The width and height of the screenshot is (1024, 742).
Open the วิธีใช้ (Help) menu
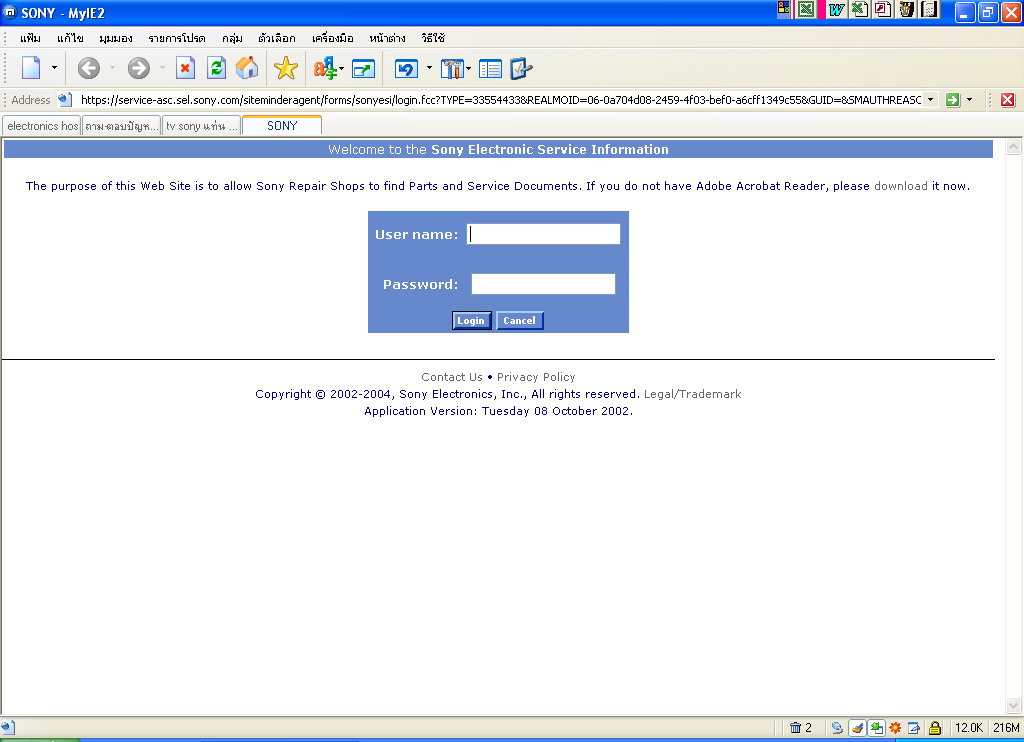433,38
